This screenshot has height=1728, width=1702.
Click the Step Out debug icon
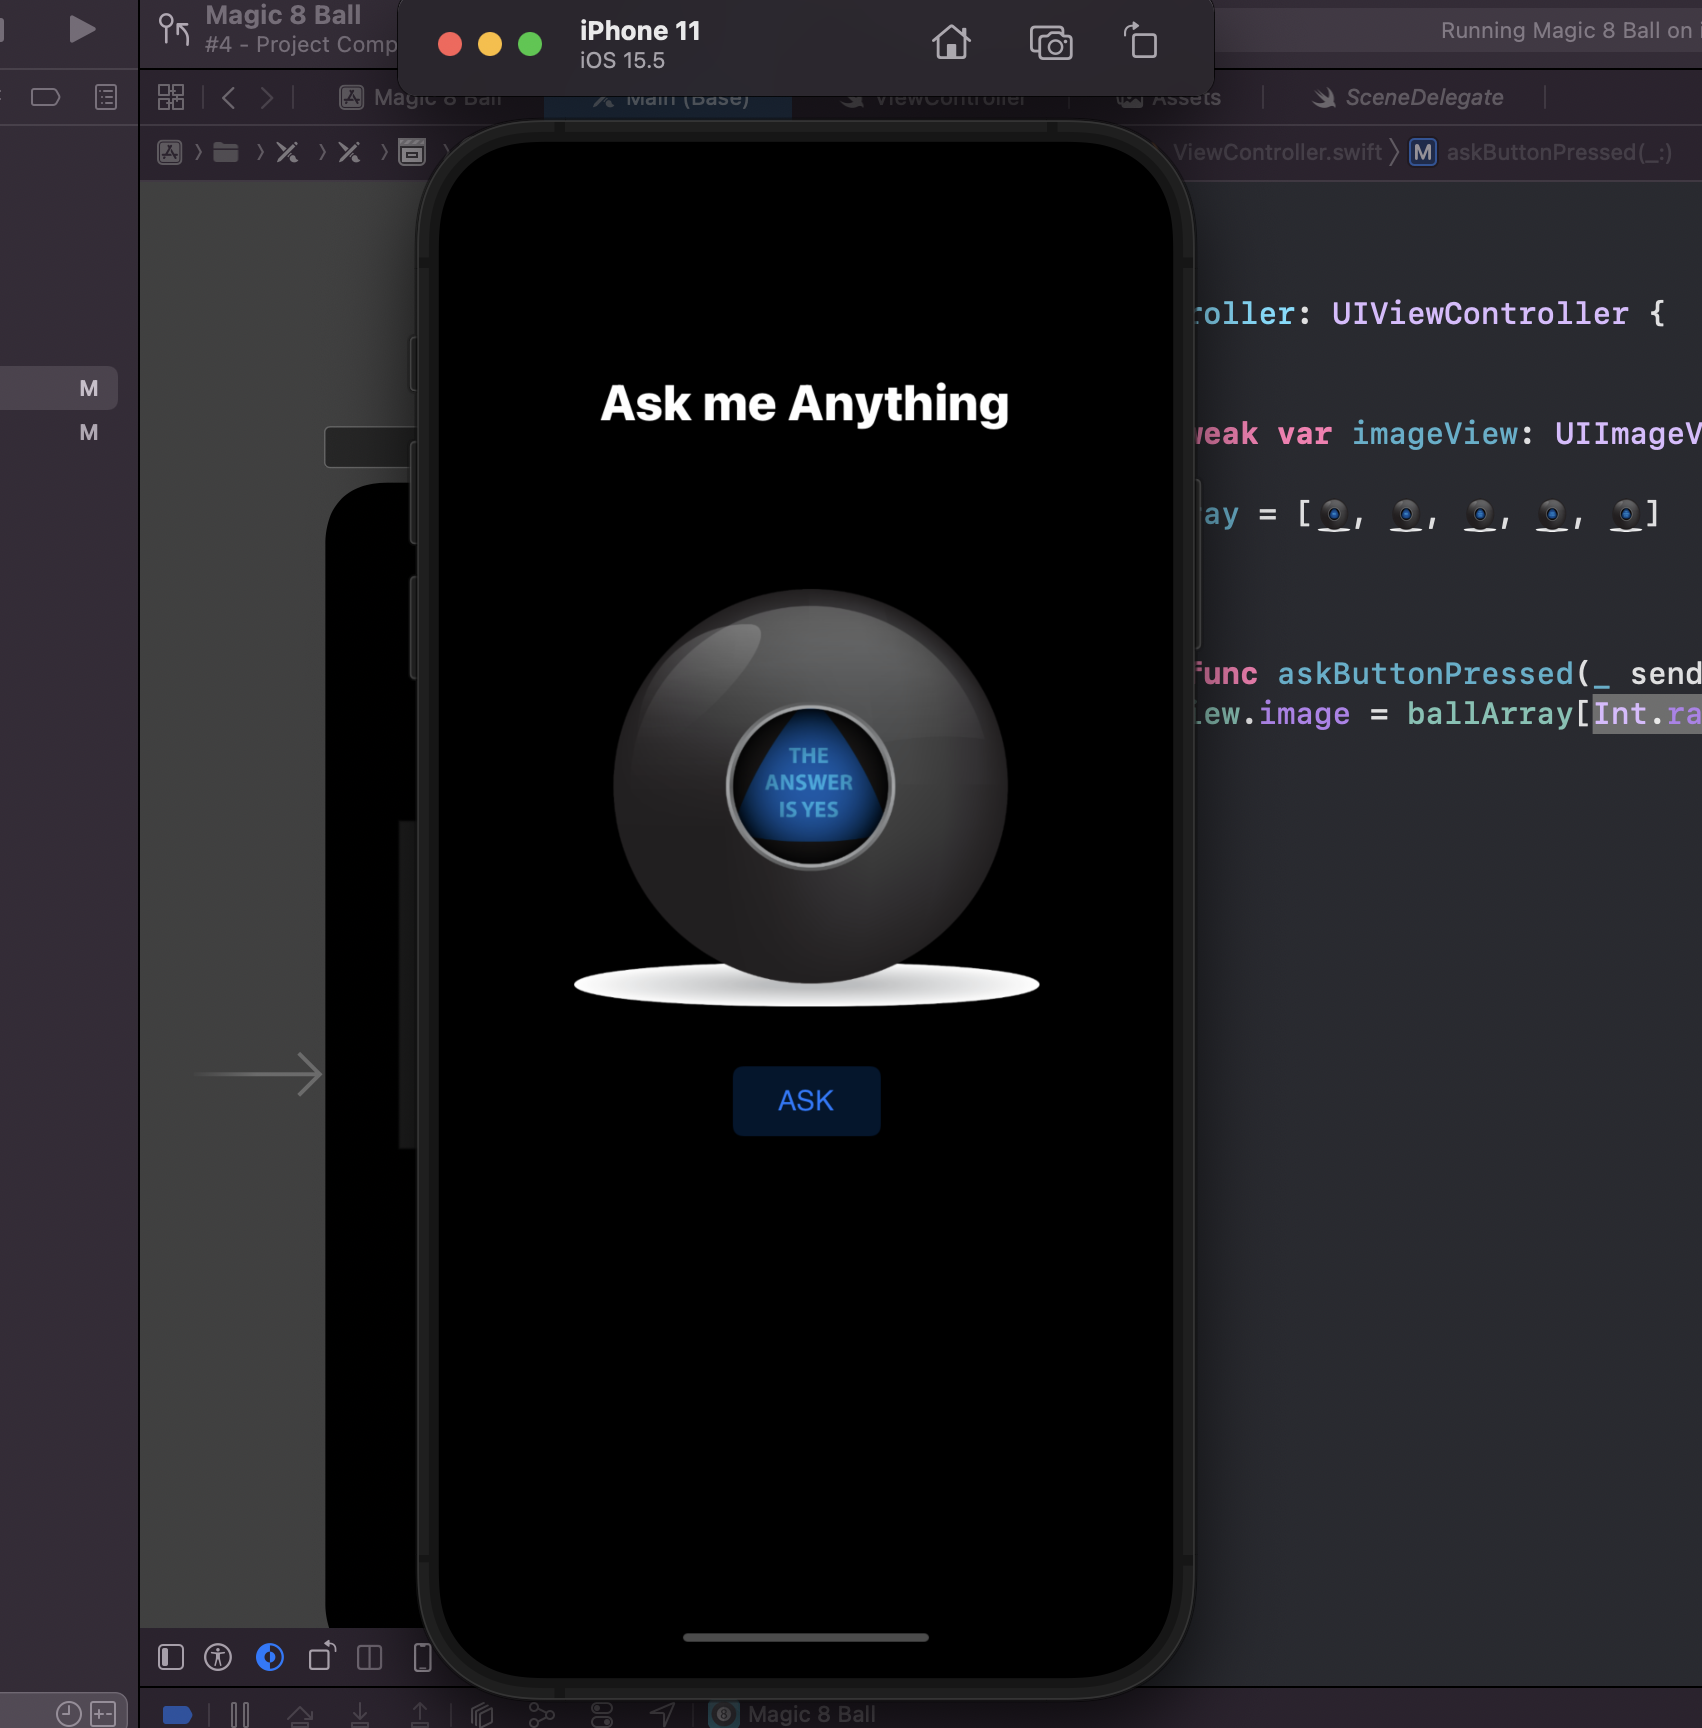click(x=420, y=1715)
